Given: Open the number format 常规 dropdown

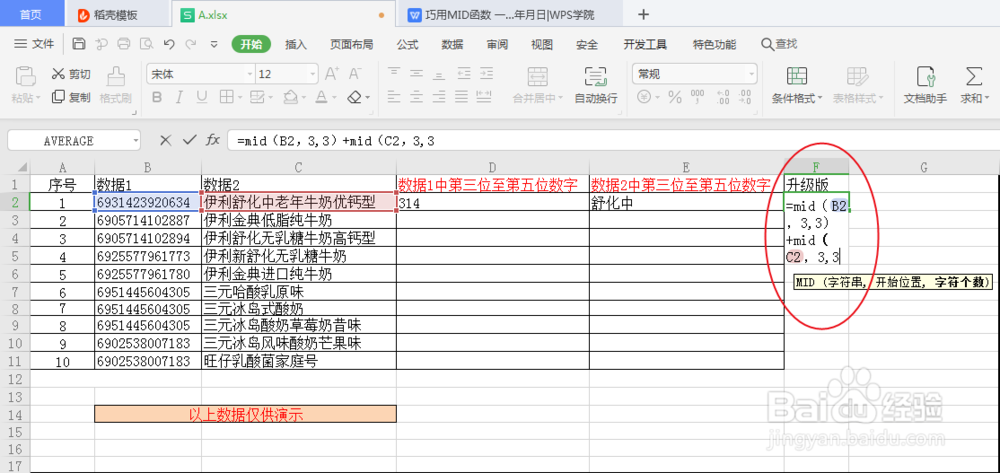Looking at the screenshot, I should [752, 75].
